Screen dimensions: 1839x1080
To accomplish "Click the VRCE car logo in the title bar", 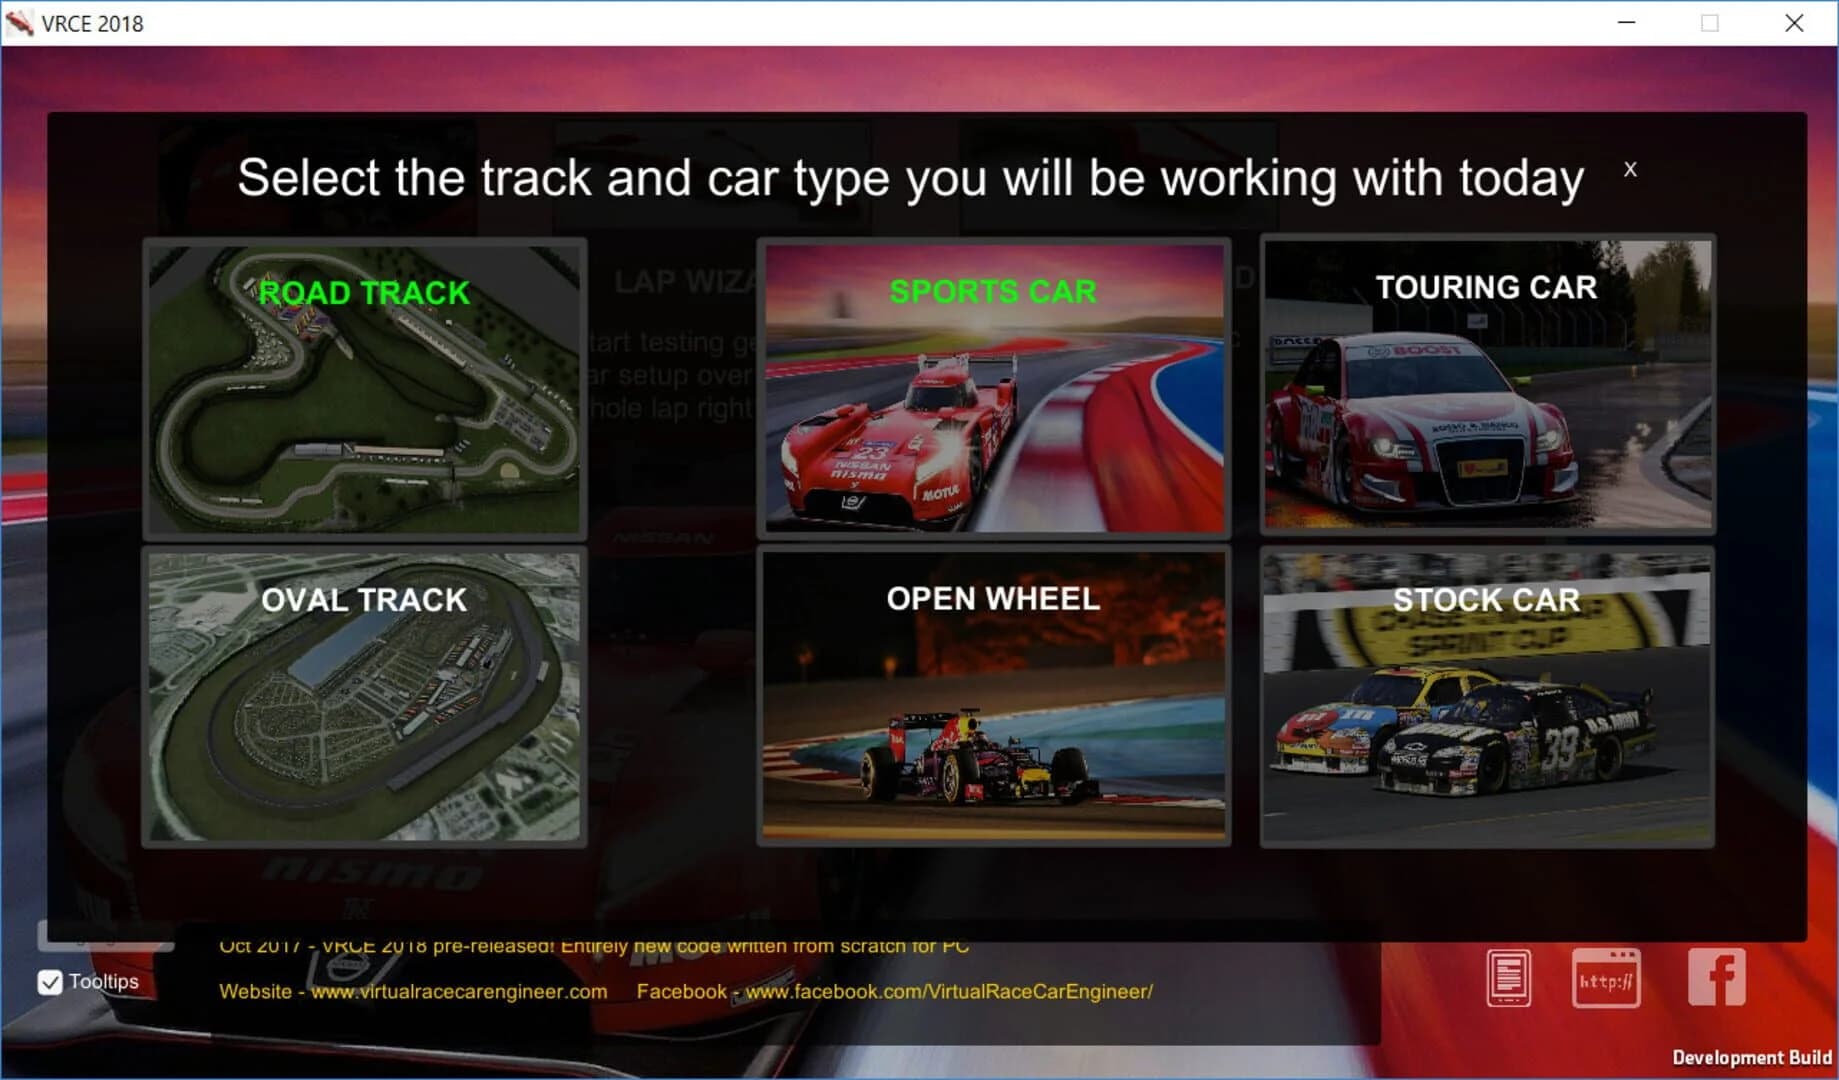I will 18,22.
